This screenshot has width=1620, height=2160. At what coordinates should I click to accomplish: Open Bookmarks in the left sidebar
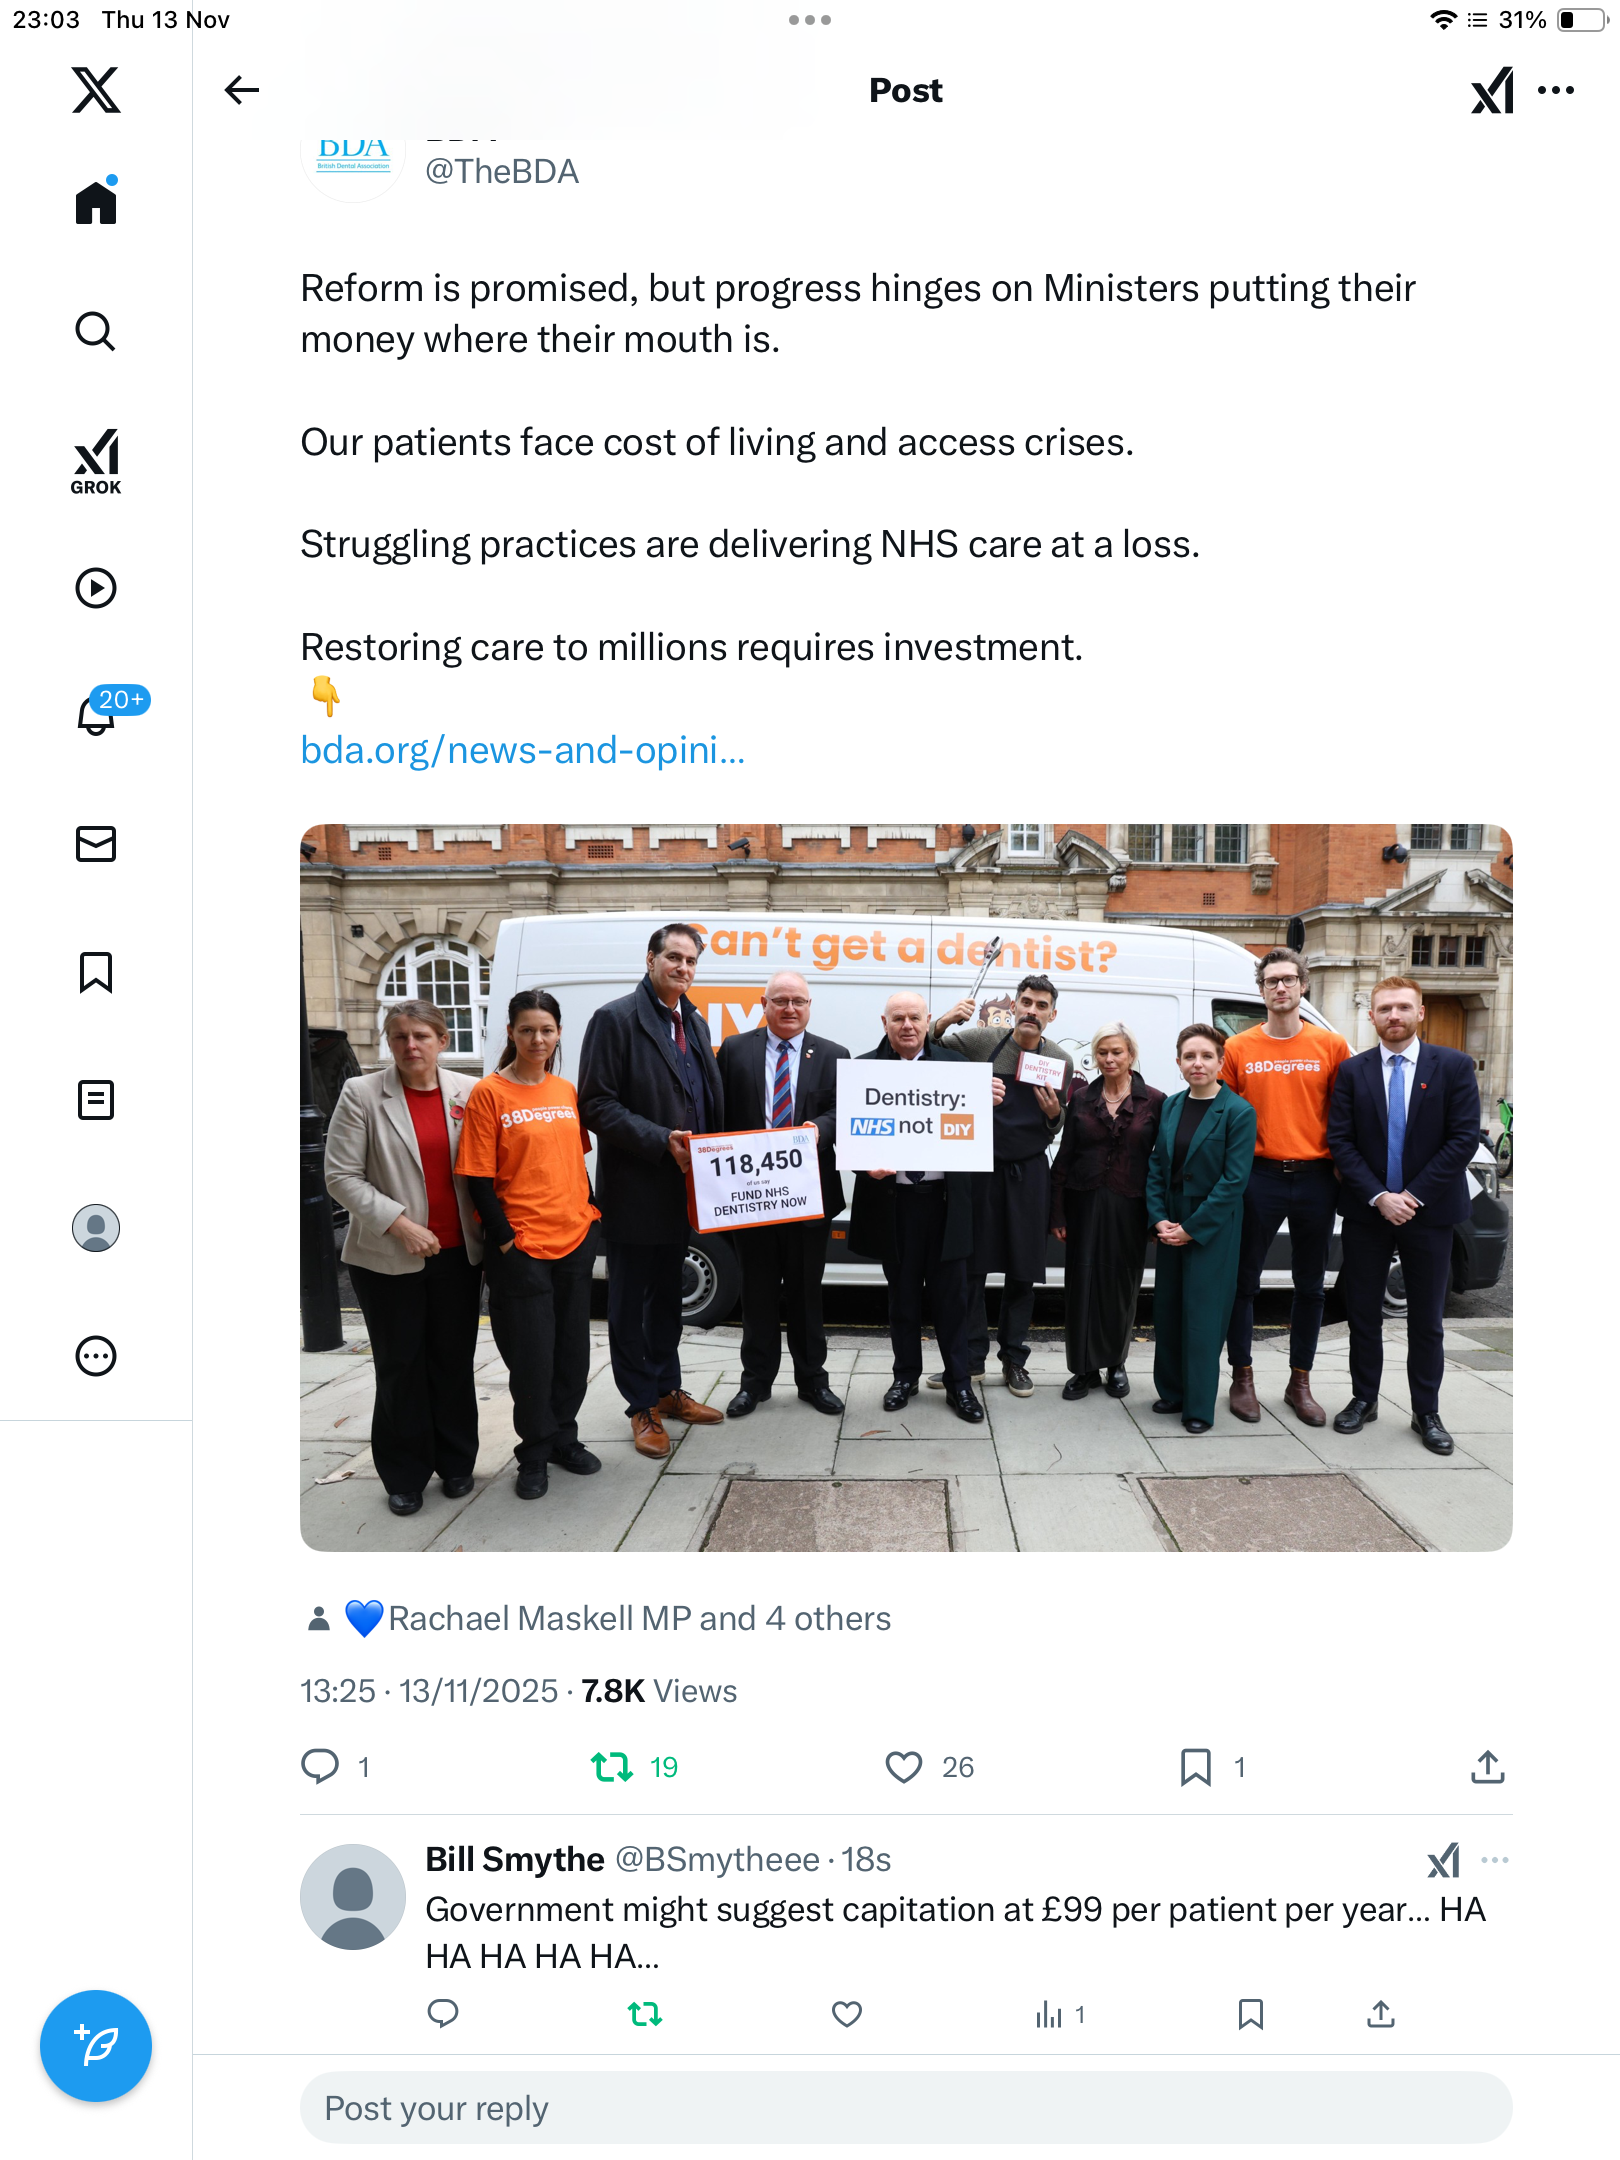point(96,972)
